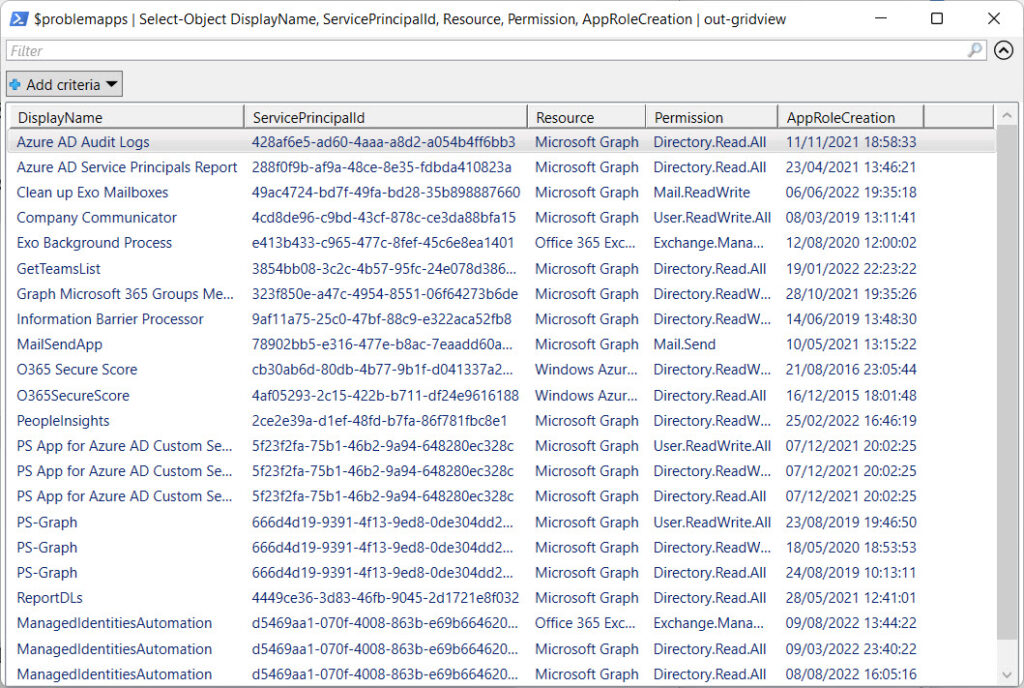
Task: Click the date 28/05/2021 12:41:01
Action: click(x=851, y=598)
